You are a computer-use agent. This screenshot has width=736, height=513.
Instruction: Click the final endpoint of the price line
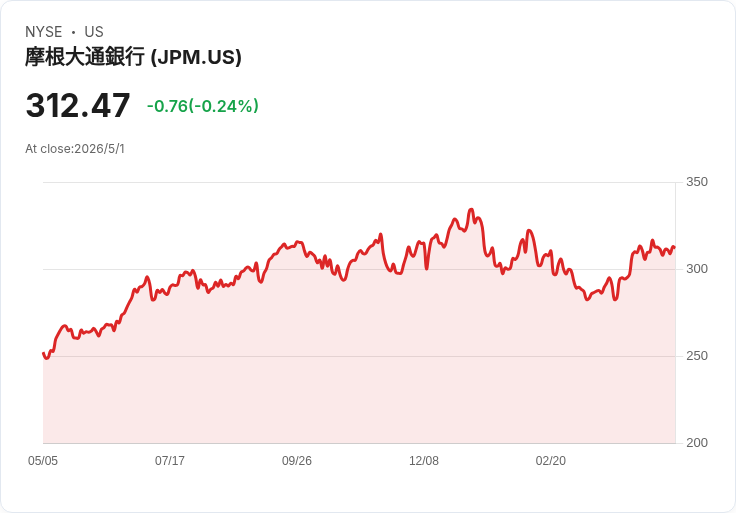(x=675, y=247)
